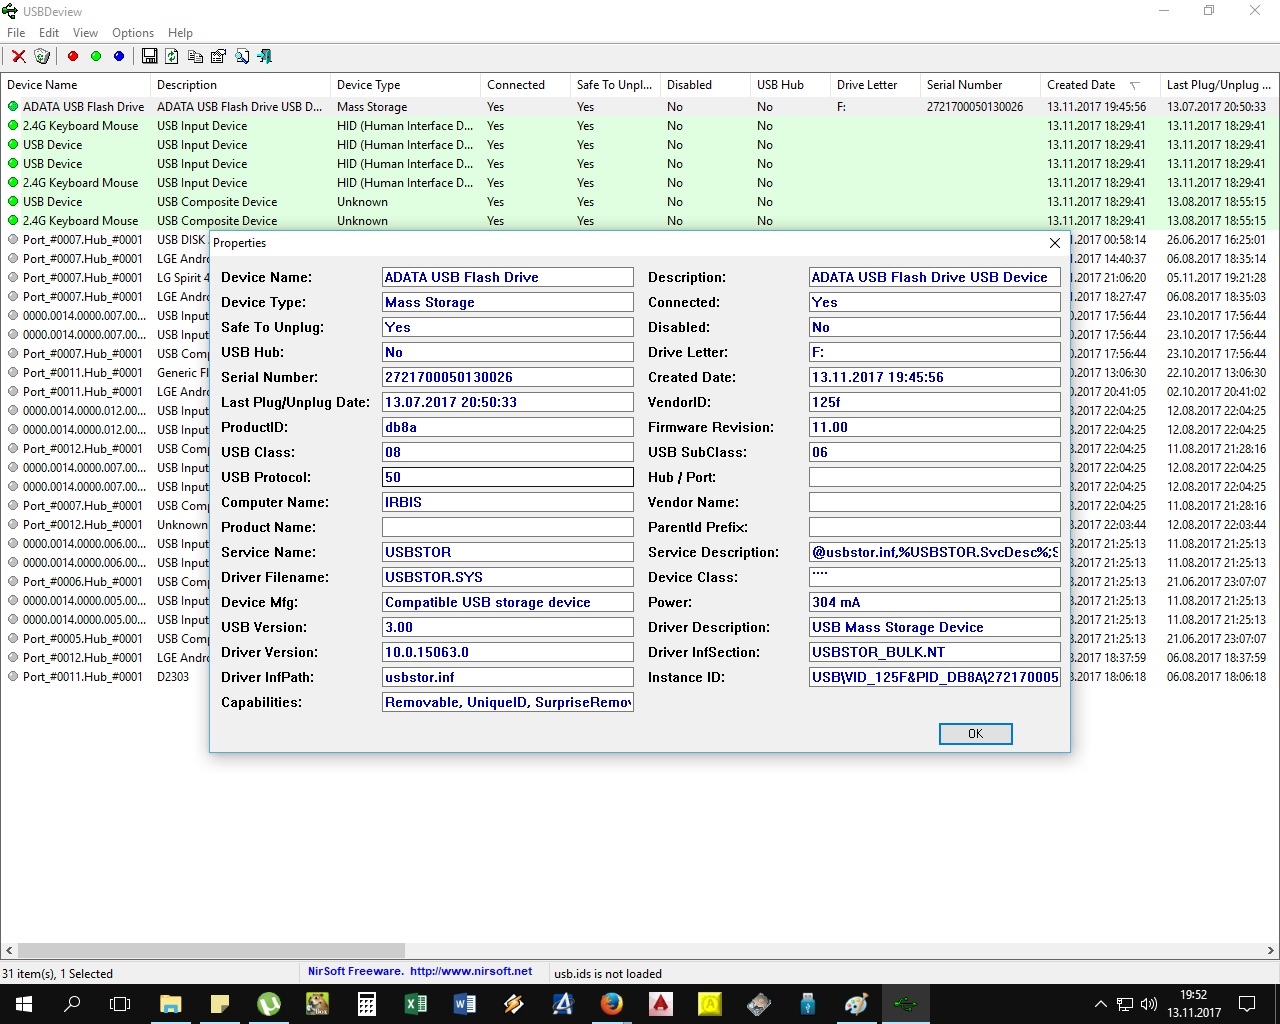Sort by the Device Name column header

[75, 85]
